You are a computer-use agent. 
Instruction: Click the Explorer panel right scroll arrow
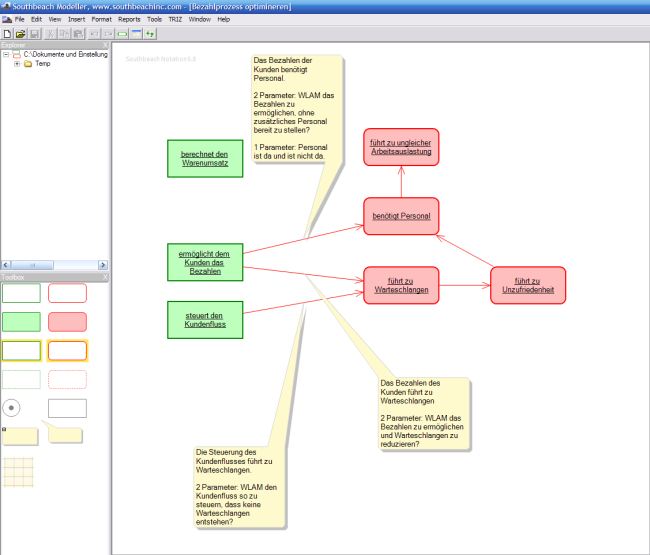point(103,264)
